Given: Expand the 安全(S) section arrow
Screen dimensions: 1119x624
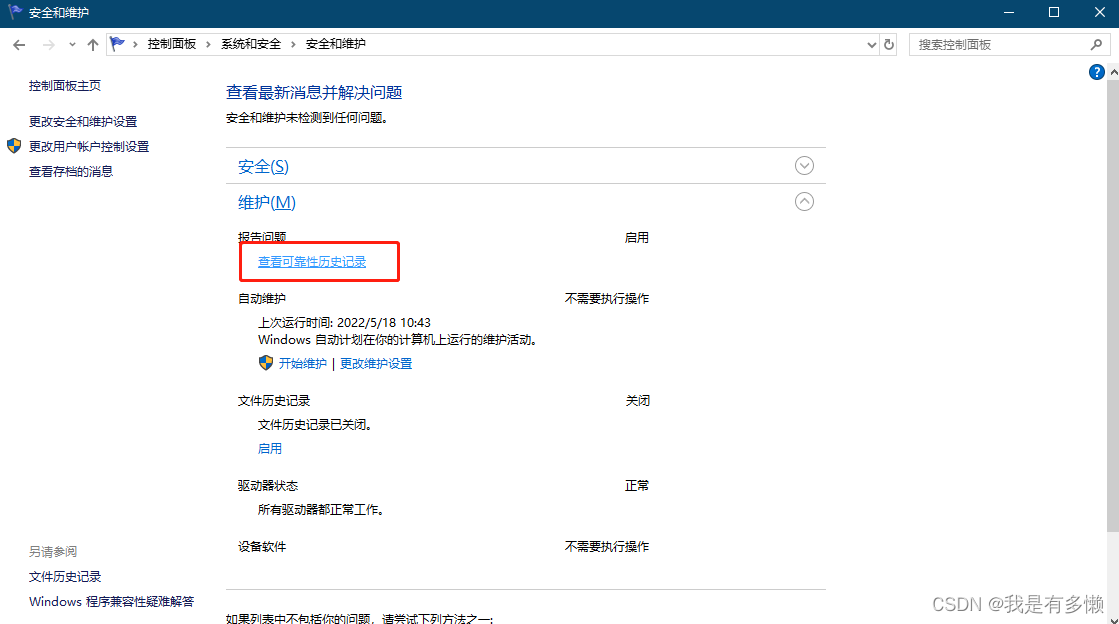Looking at the screenshot, I should point(804,166).
